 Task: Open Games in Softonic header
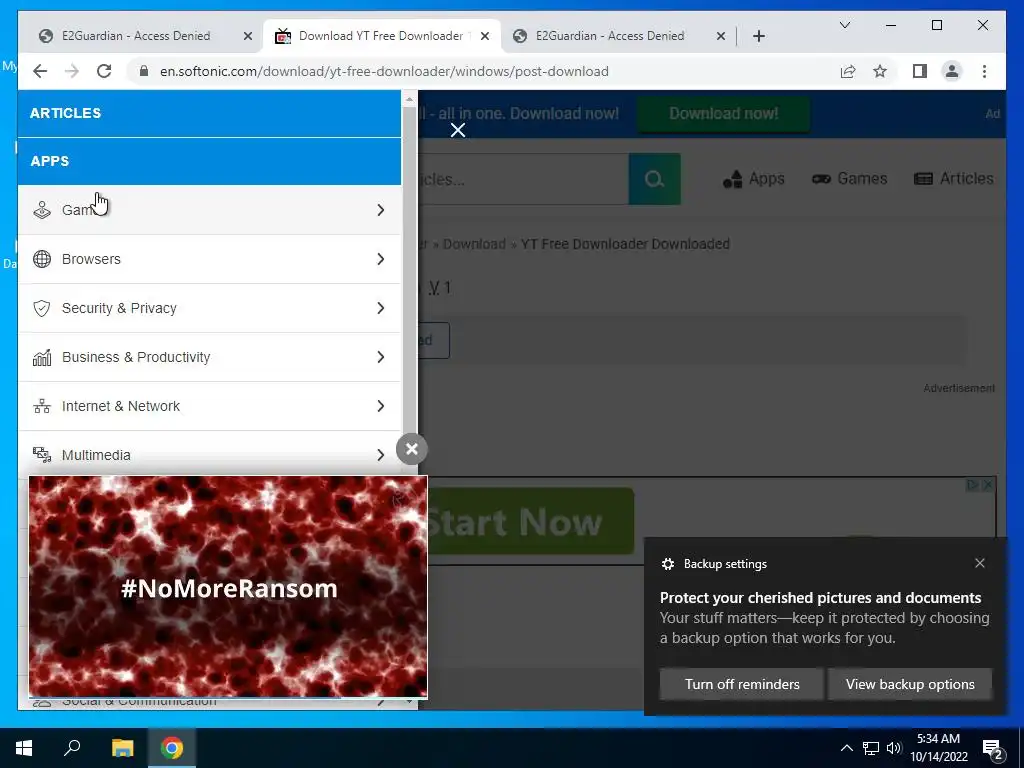[849, 179]
